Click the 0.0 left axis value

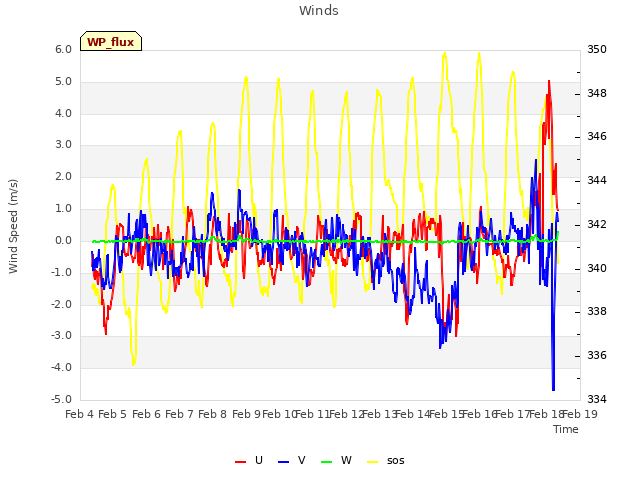click(63, 240)
